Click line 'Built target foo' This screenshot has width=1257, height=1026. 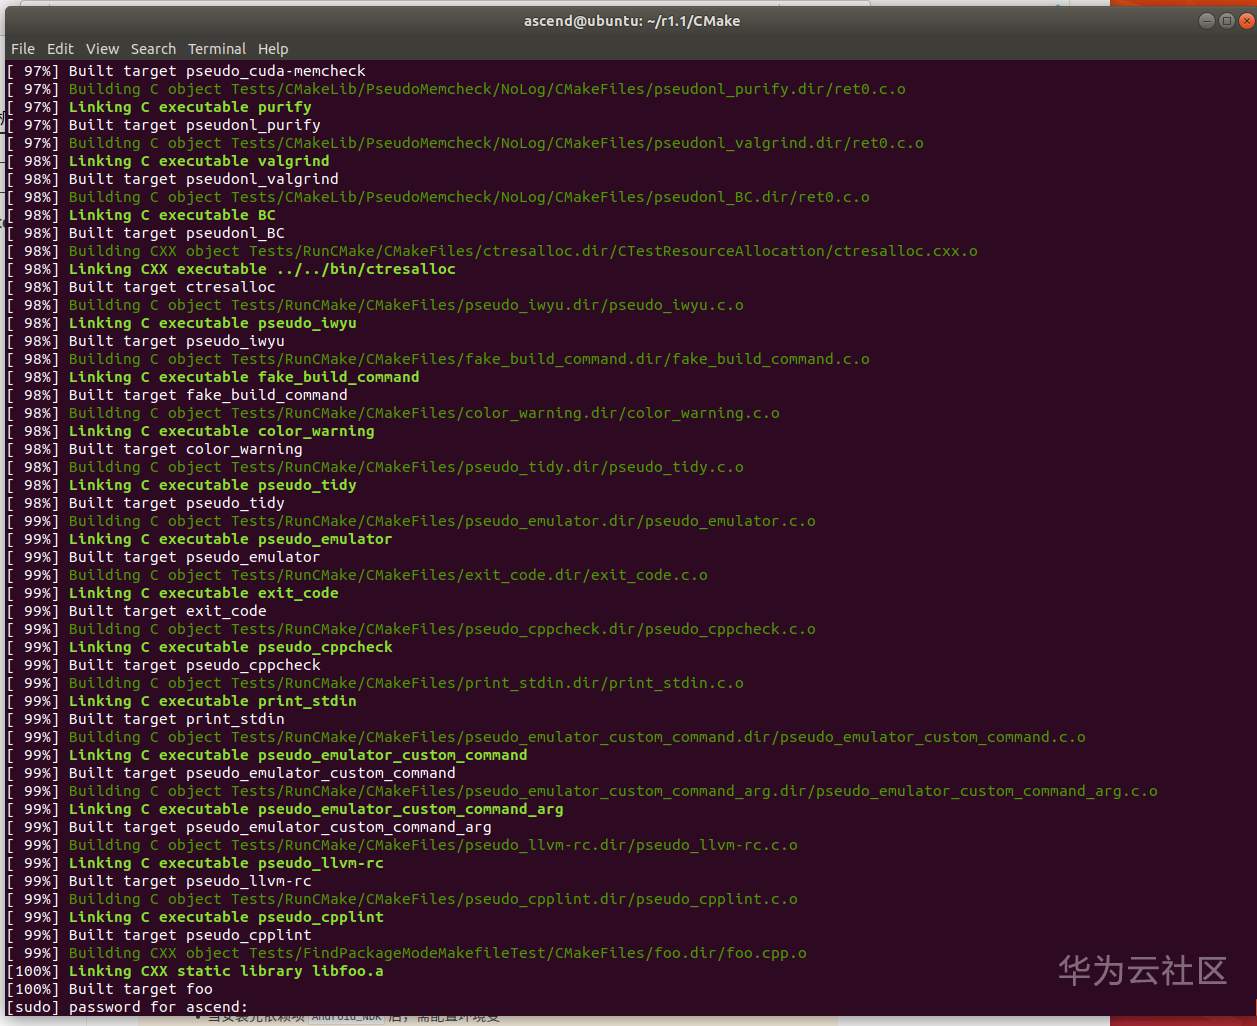click(x=109, y=989)
